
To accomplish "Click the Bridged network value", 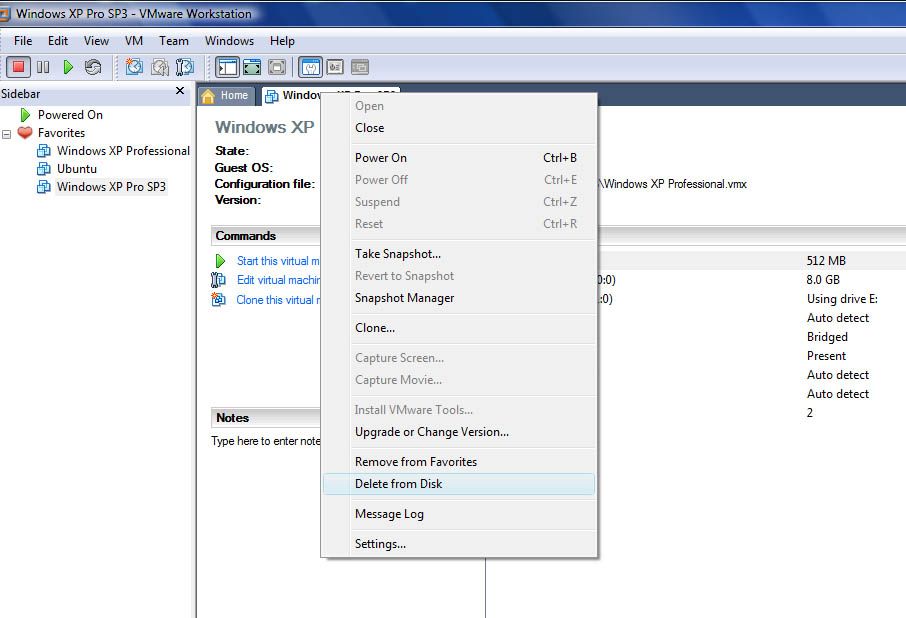I will pos(827,337).
